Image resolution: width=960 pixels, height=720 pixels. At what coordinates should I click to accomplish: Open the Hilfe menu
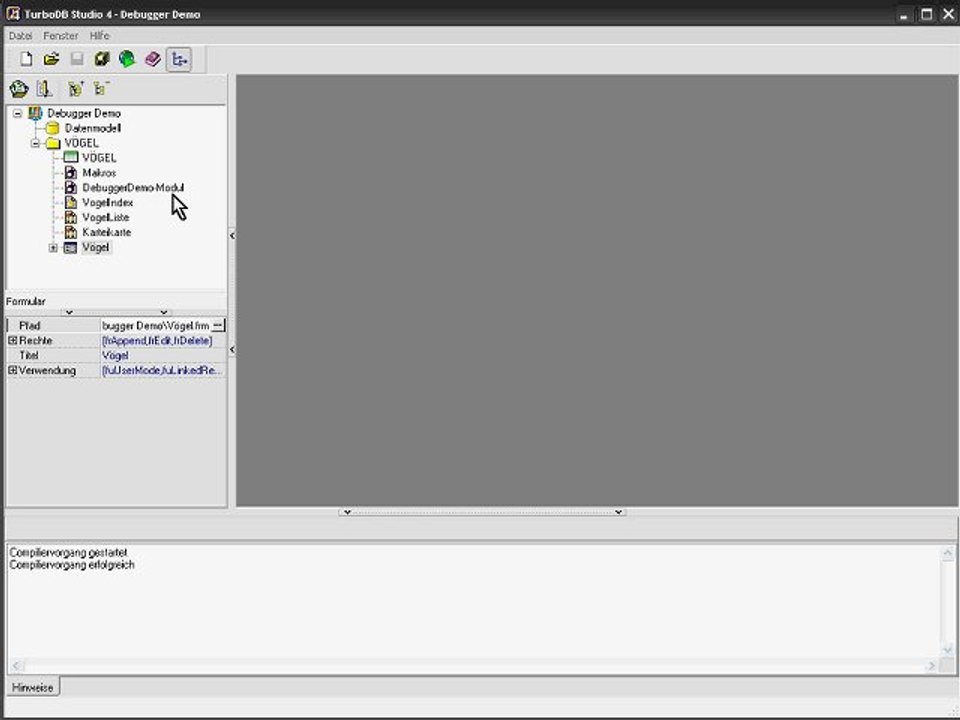point(99,36)
